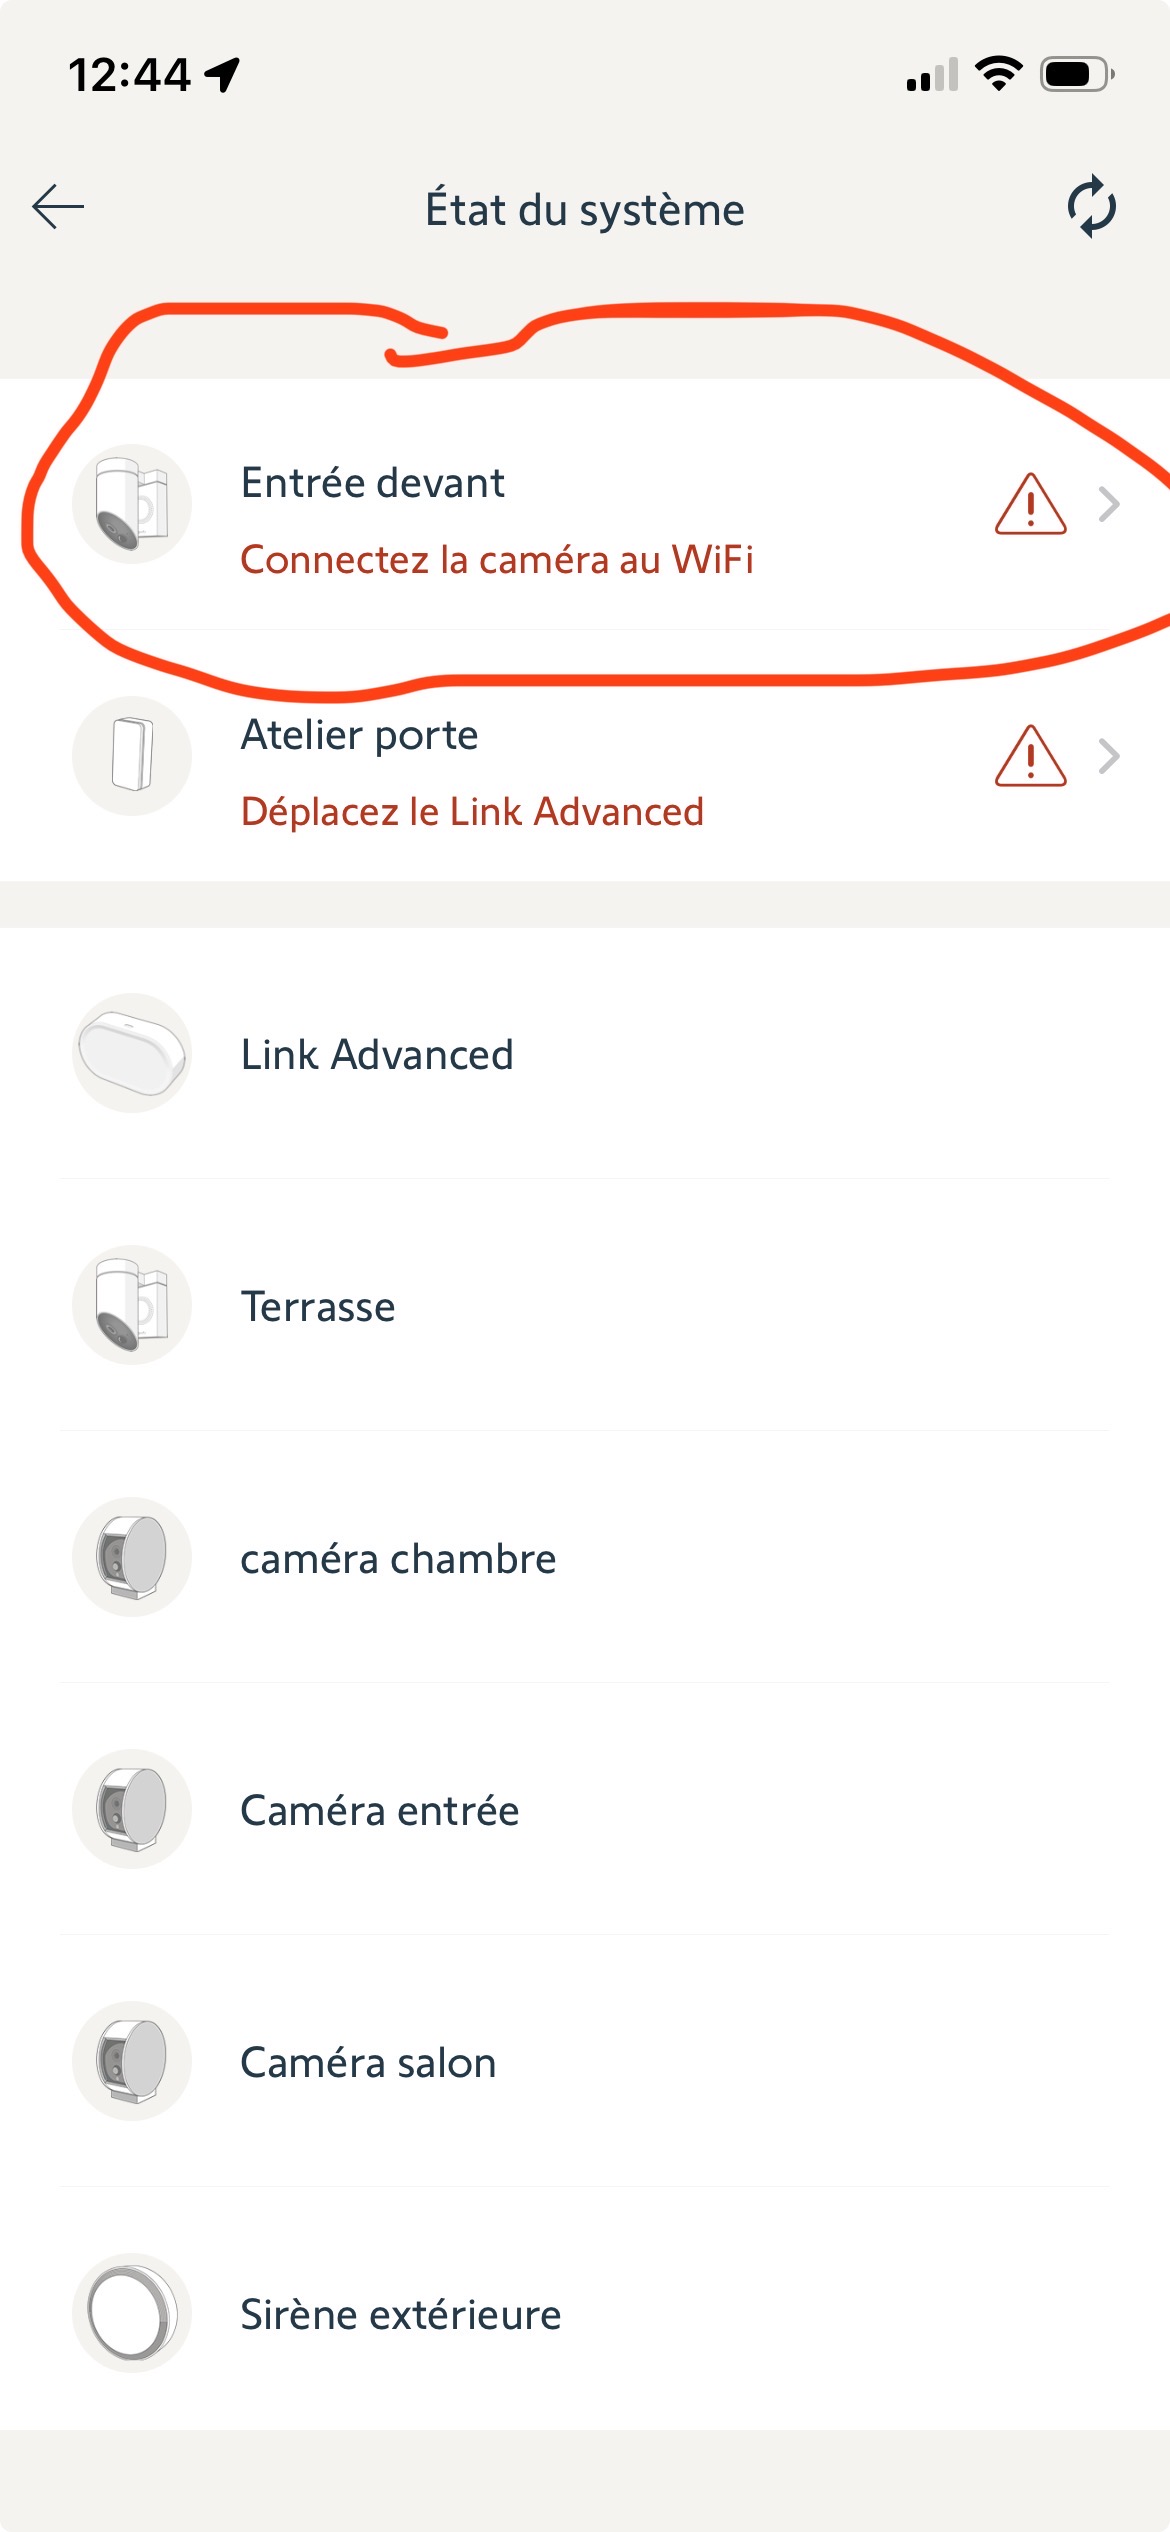
Task: Select Terrasse from the device list
Action: [x=318, y=1307]
